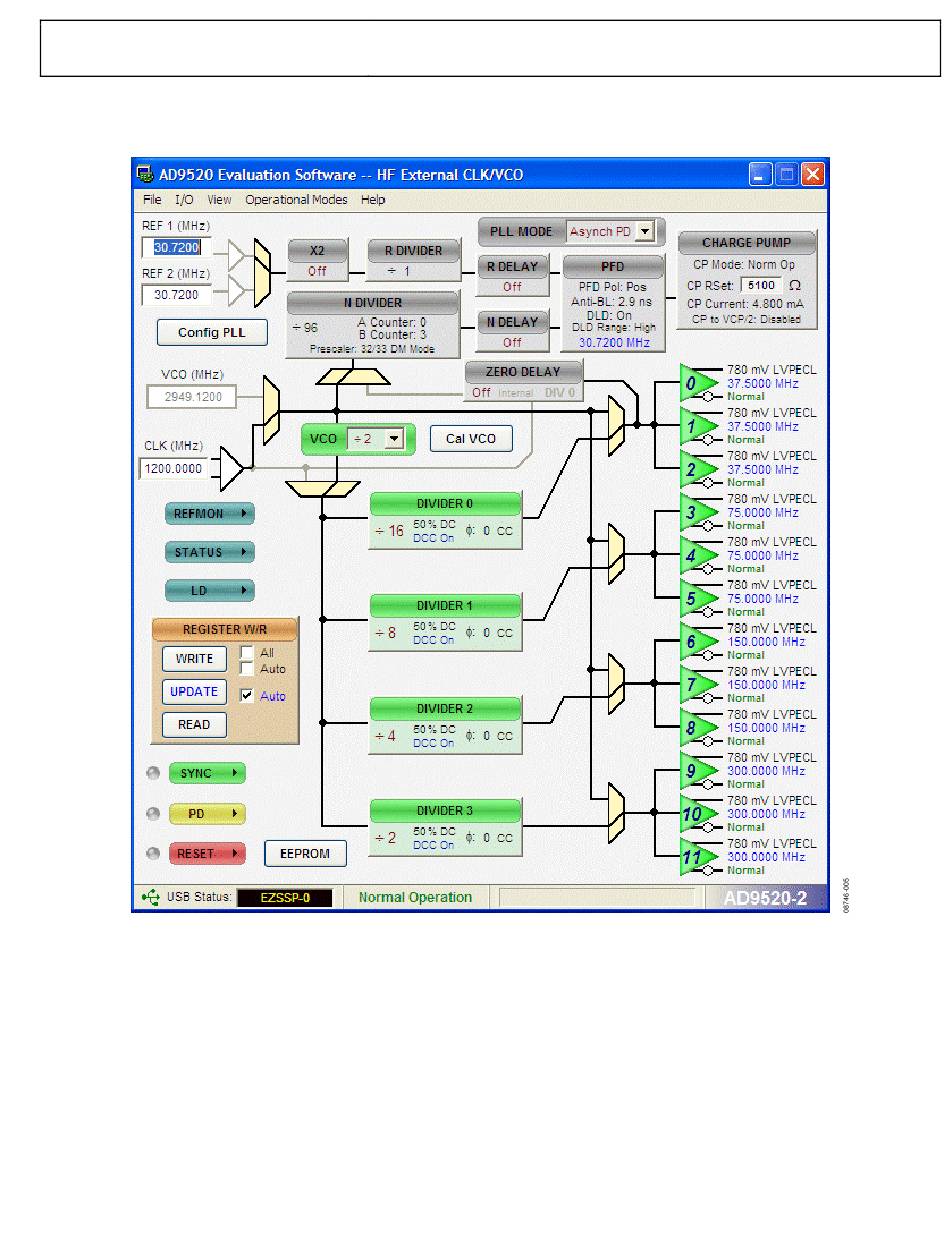
Task: Click the UPDATE register button
Action: click(x=194, y=692)
